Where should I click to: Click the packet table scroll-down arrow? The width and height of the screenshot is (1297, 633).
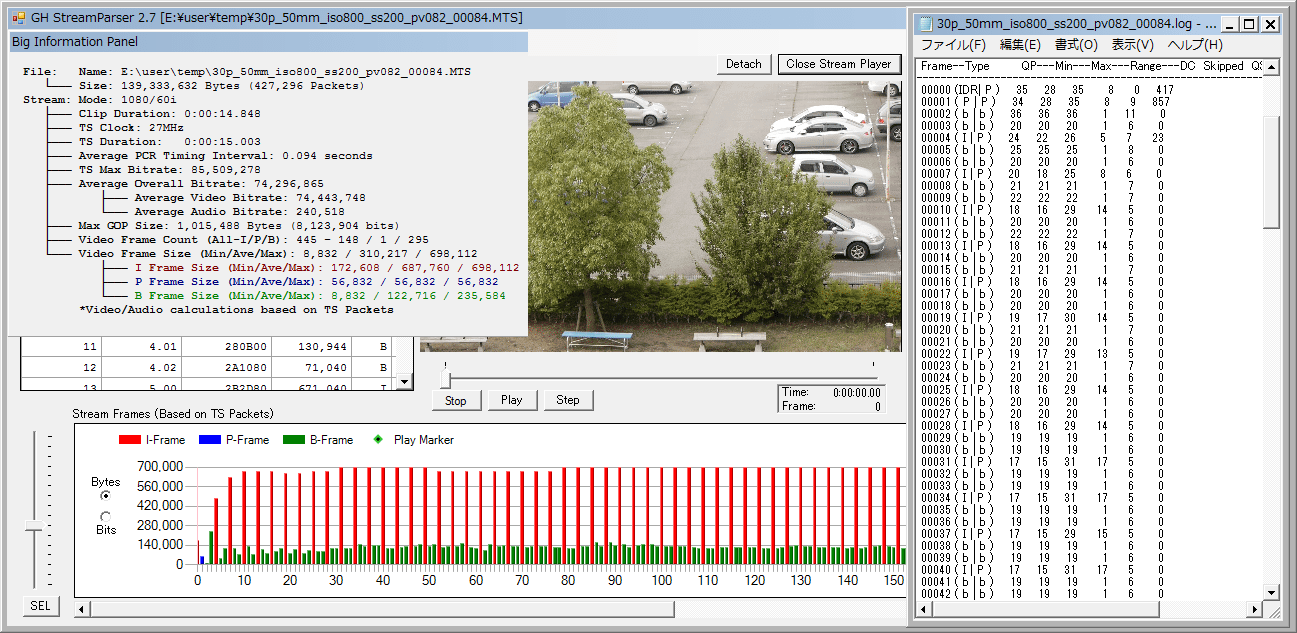pos(404,382)
